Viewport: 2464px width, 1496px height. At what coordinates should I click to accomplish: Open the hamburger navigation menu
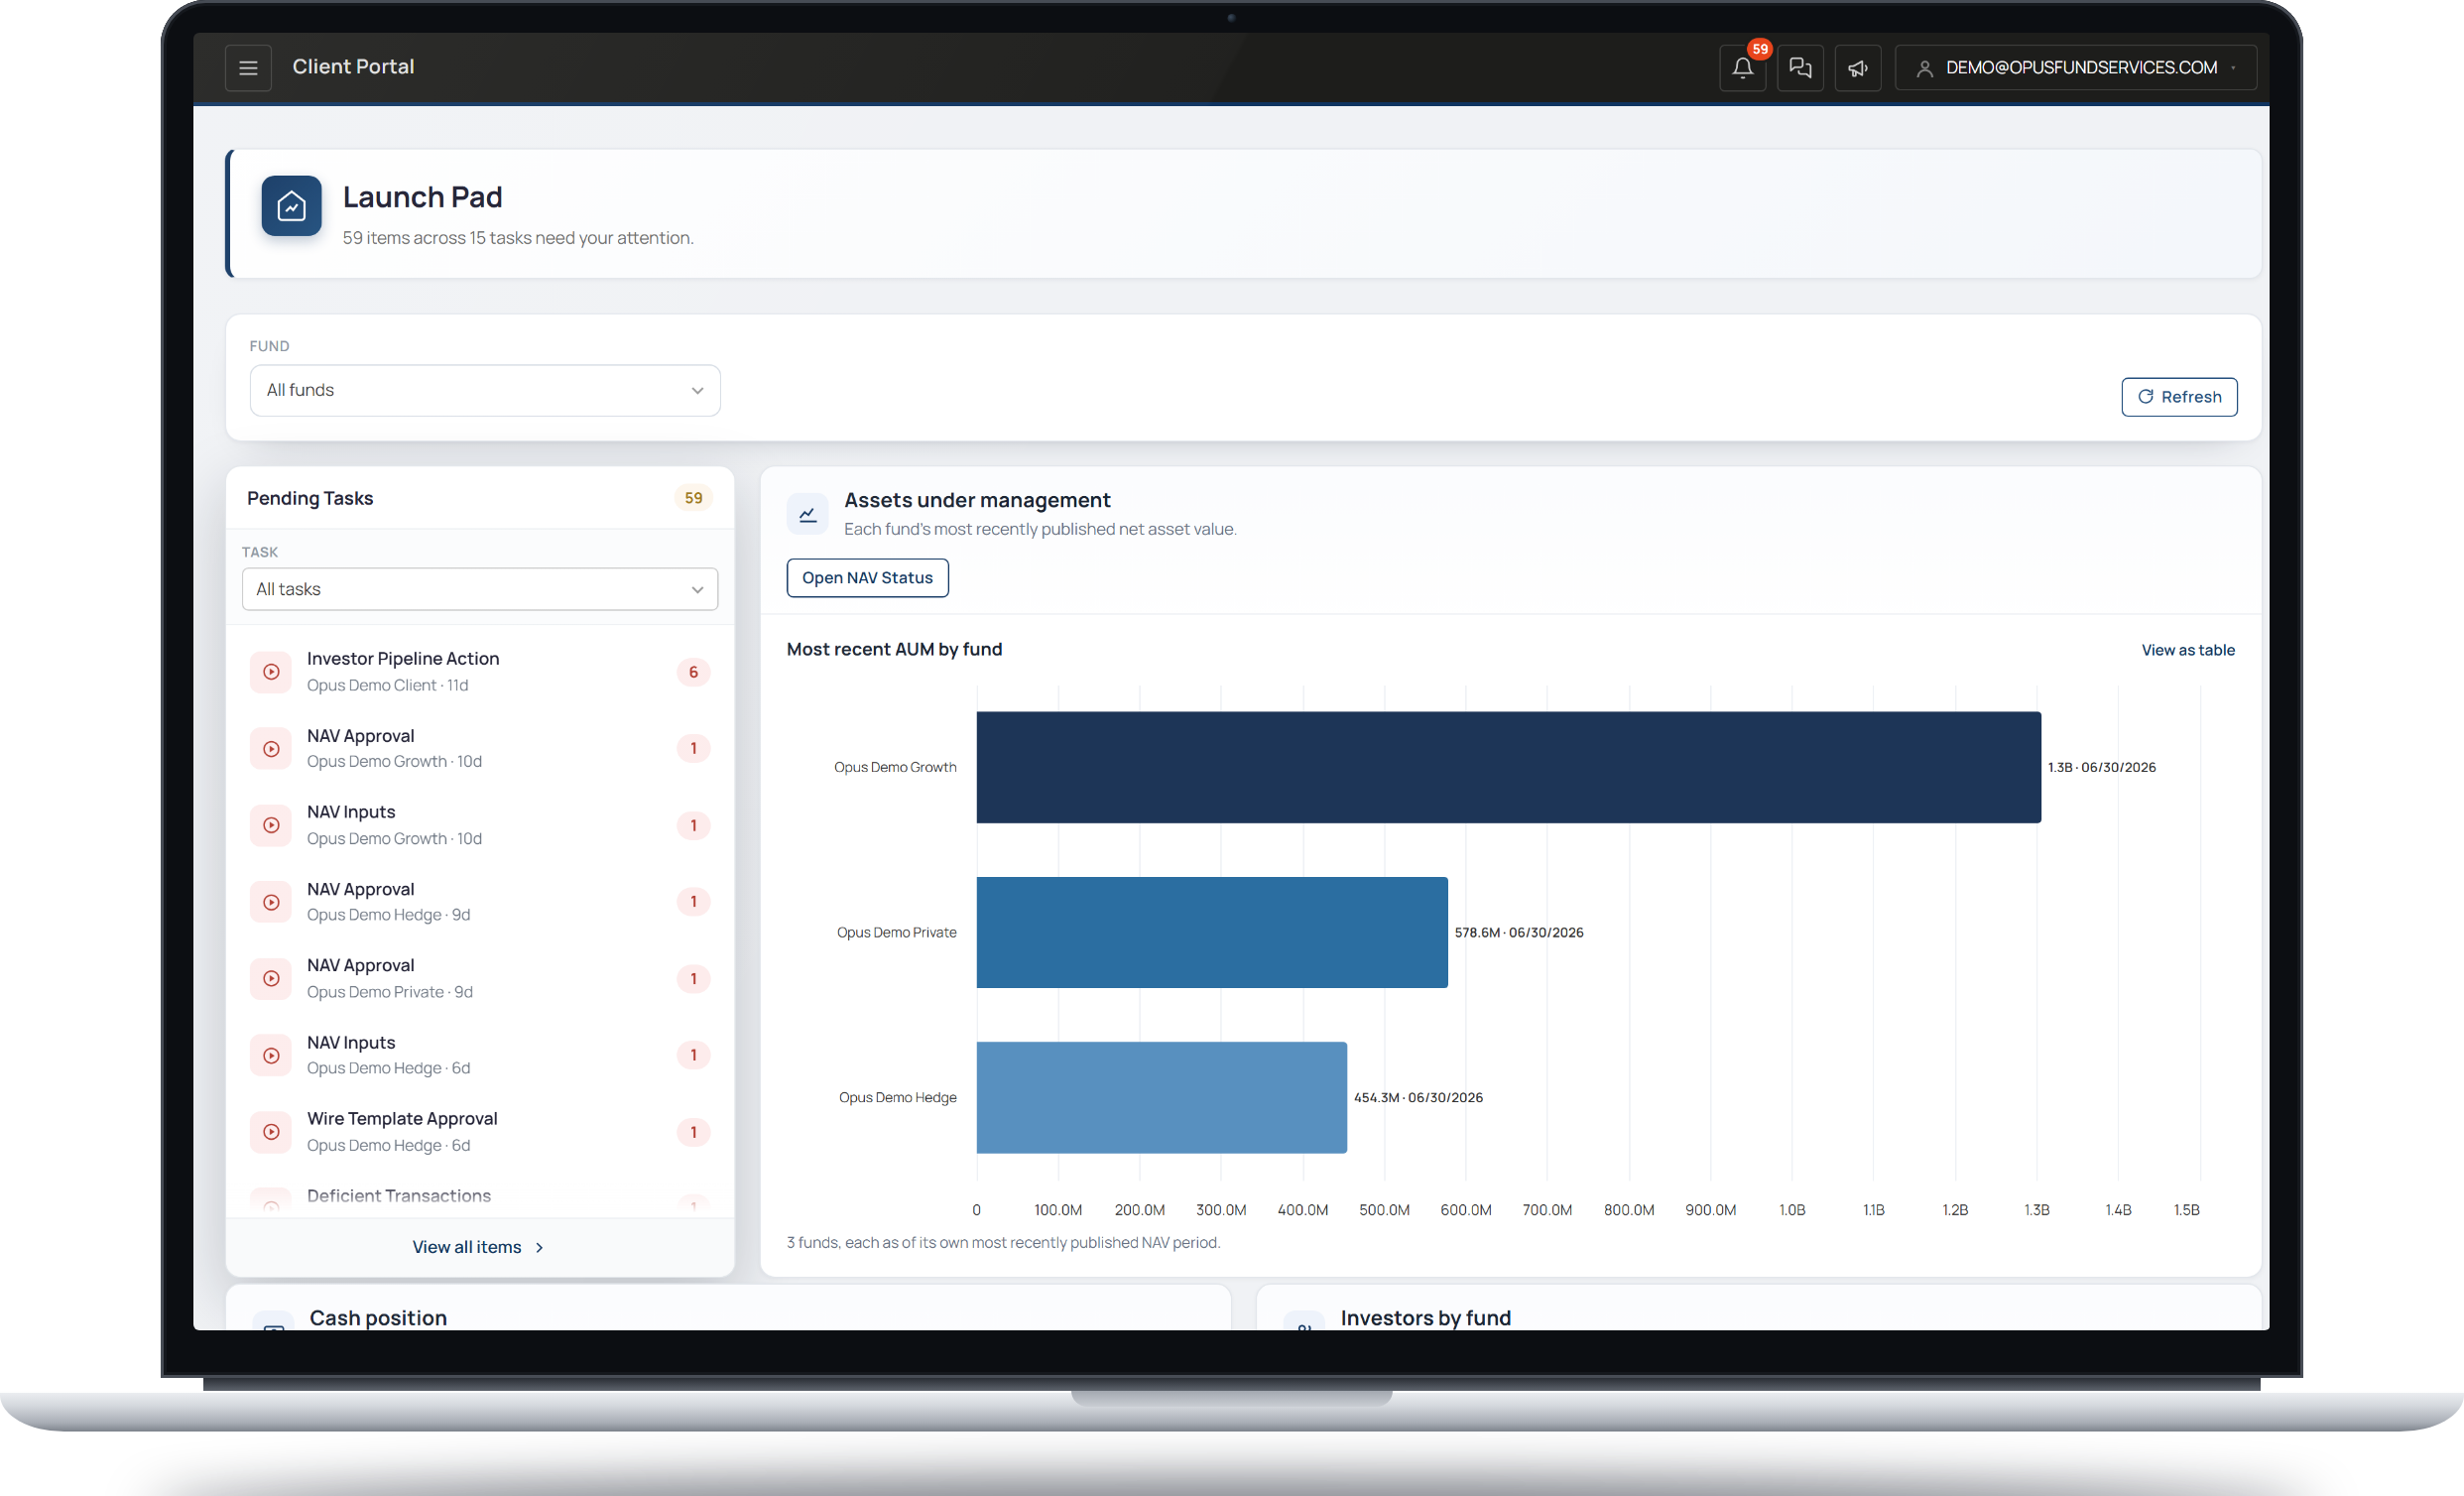click(x=248, y=68)
